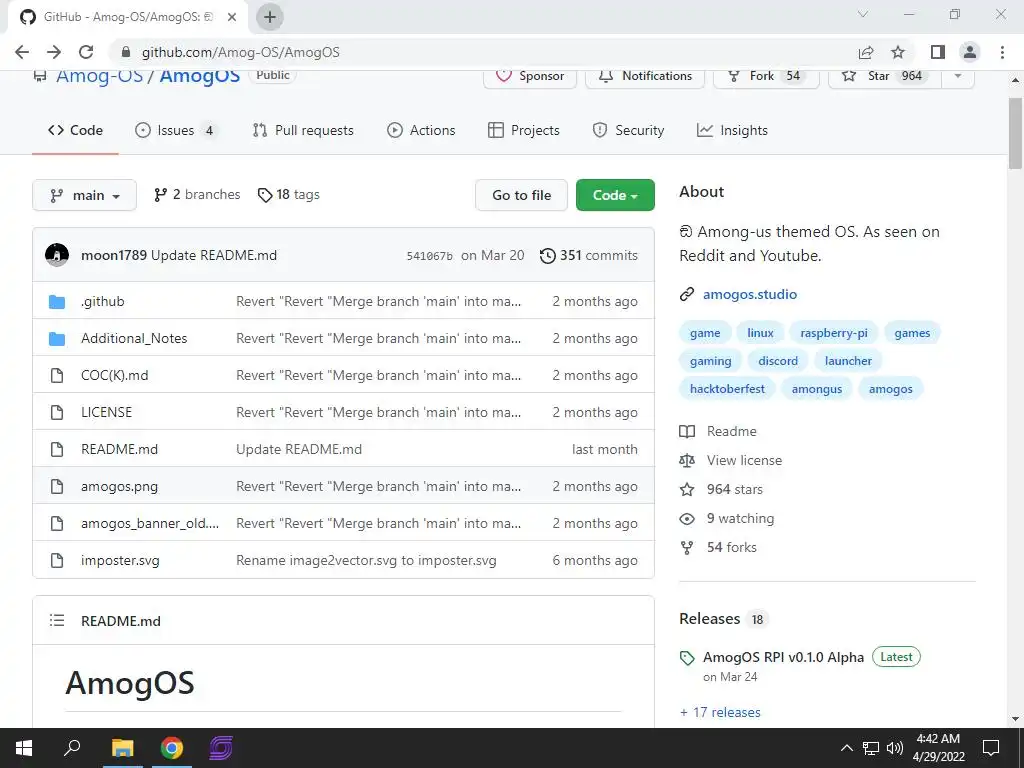Open the .github folder
Screen dimensions: 1024x768
[103, 301]
